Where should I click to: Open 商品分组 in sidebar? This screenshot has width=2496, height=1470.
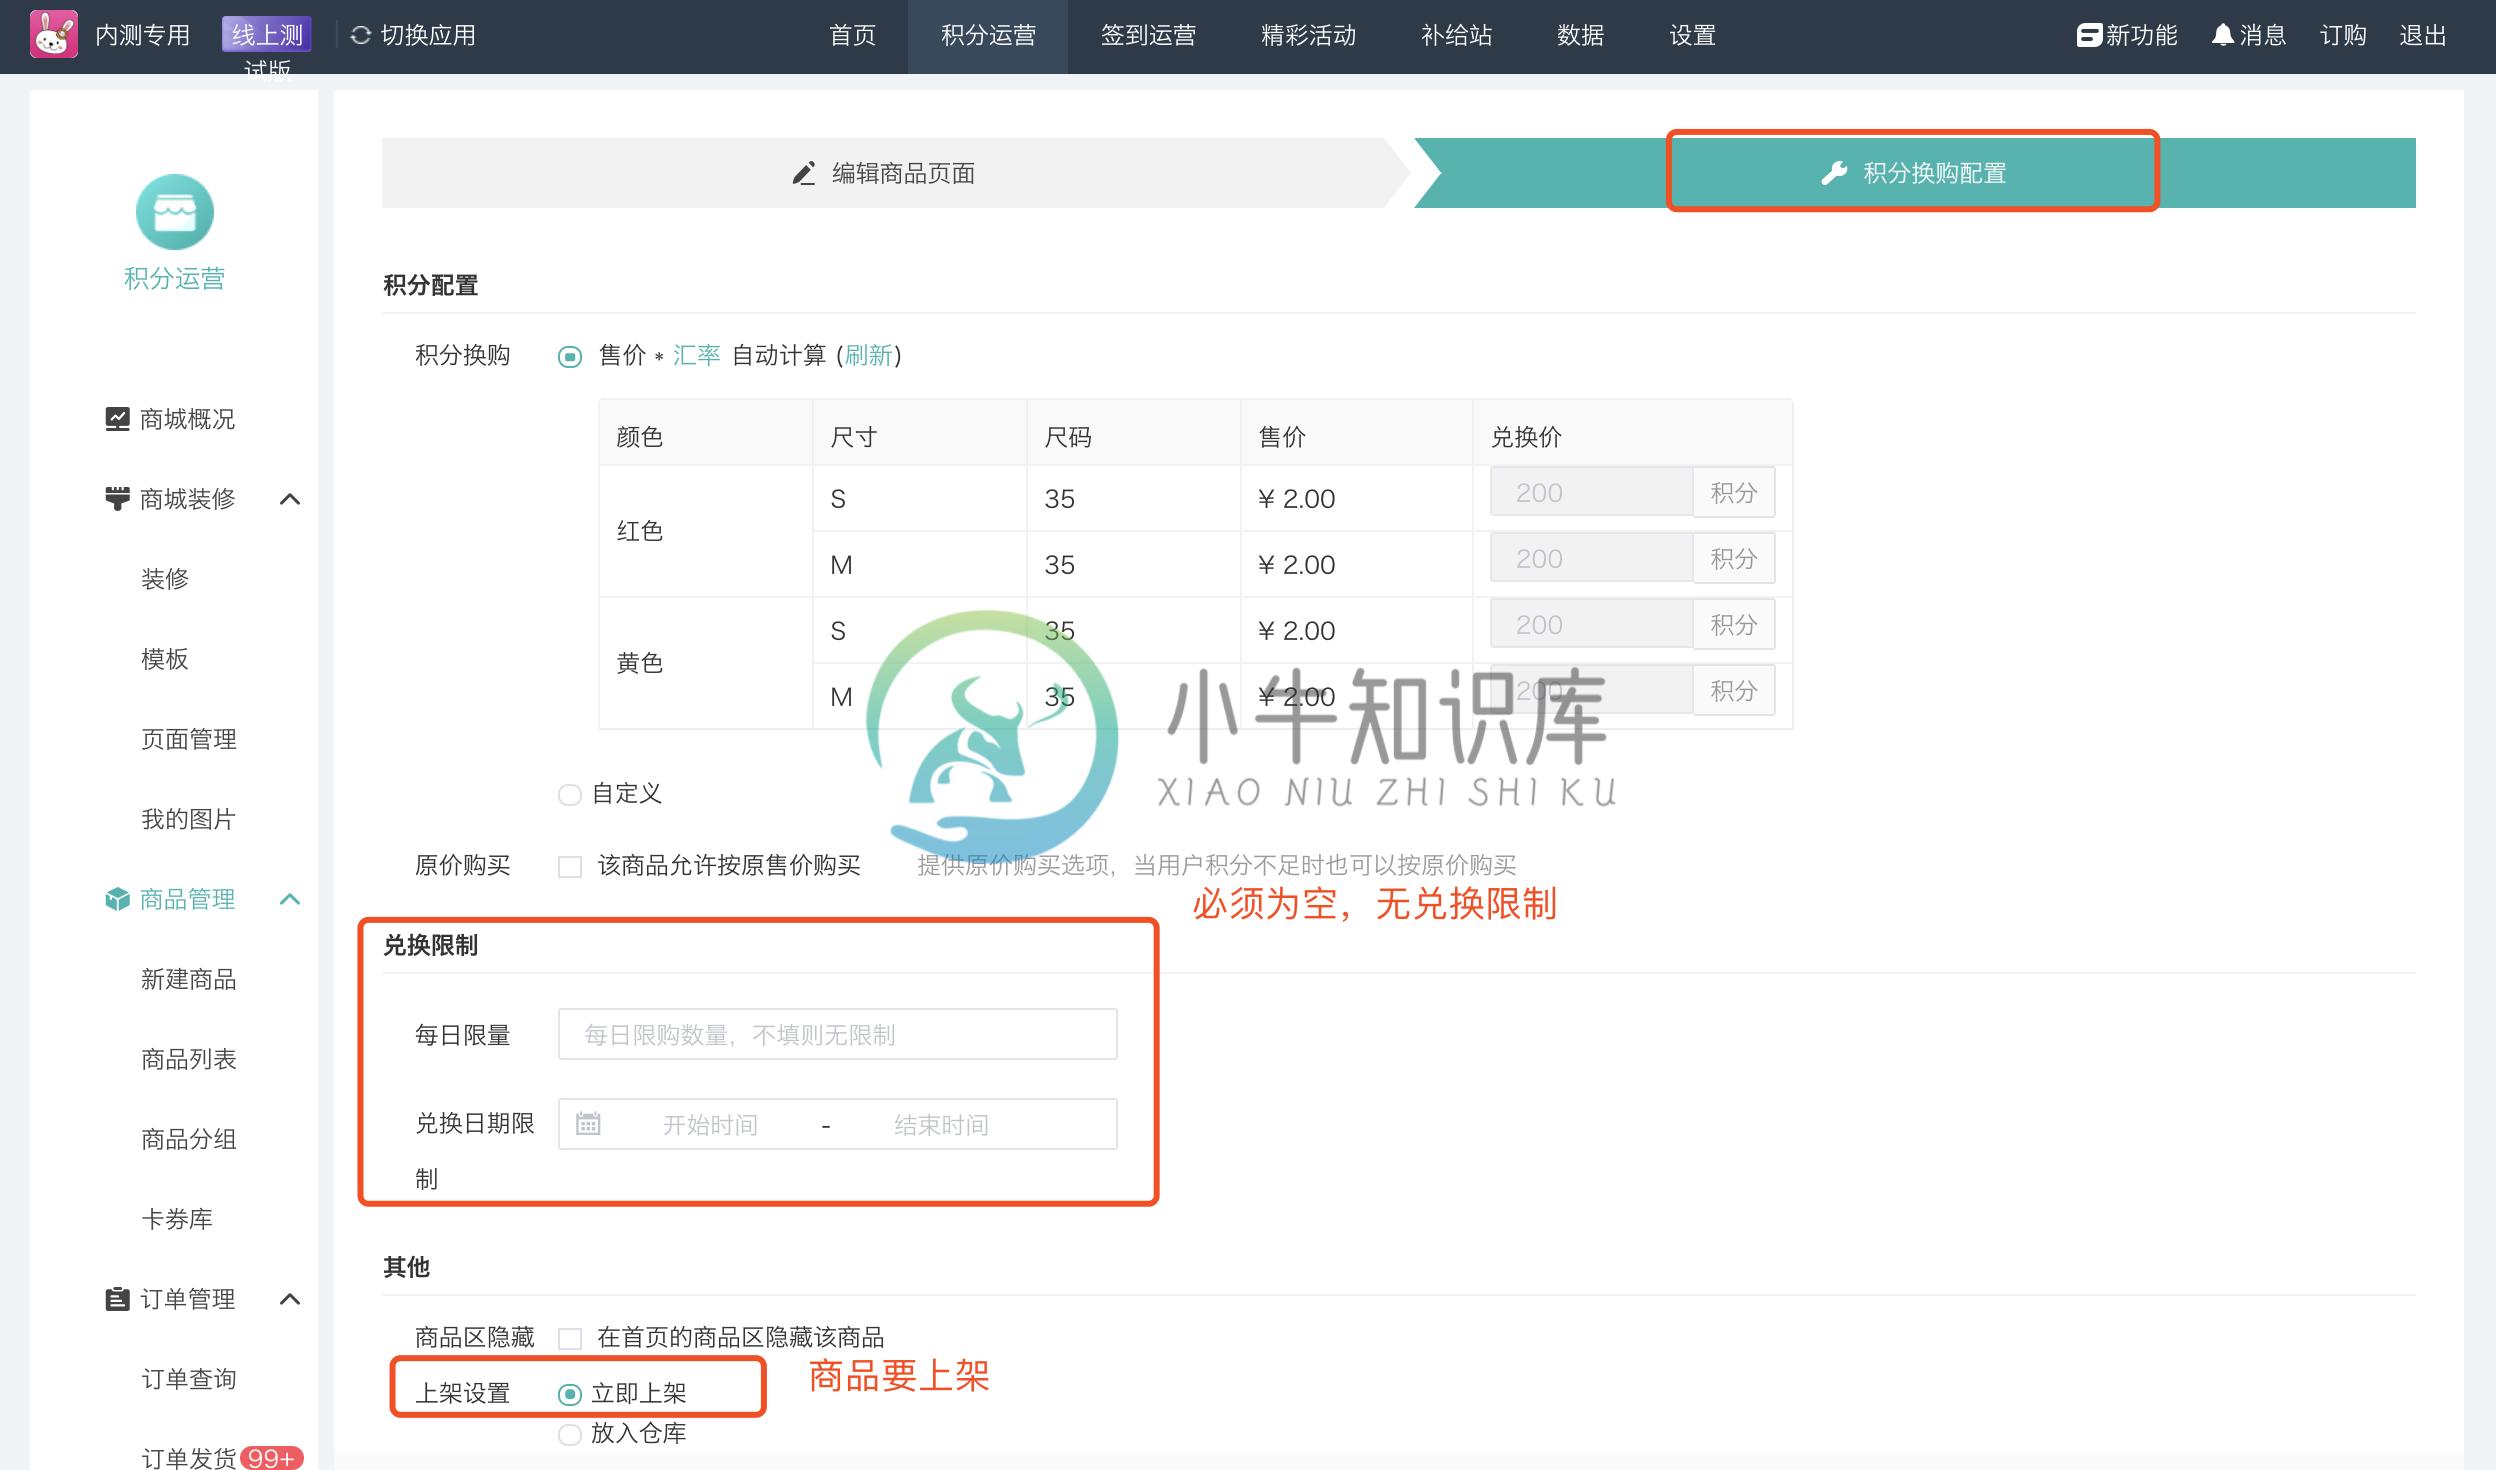click(189, 1139)
